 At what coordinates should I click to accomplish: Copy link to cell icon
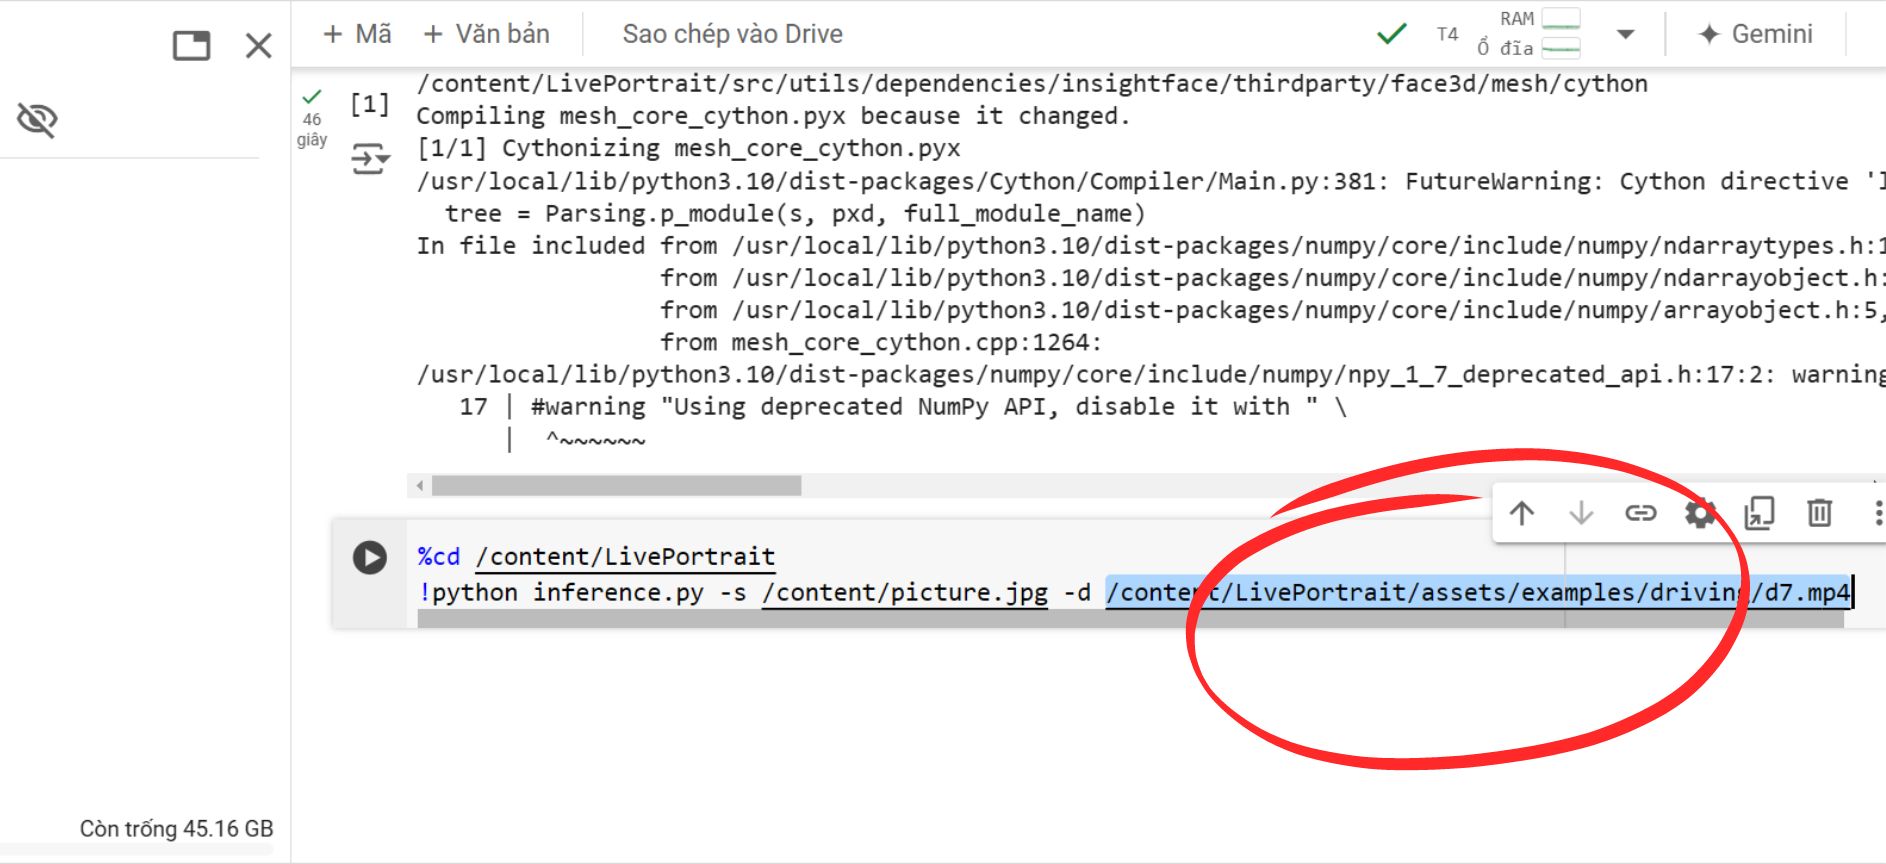(1640, 513)
